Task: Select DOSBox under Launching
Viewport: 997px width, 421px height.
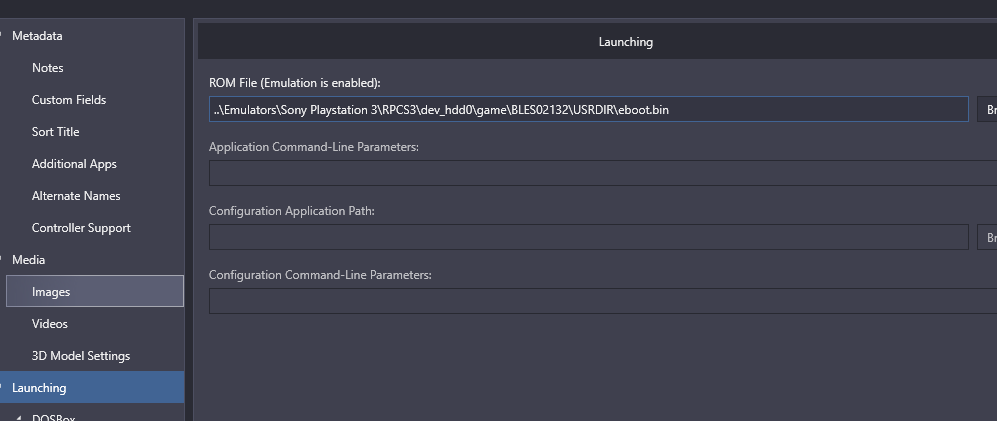Action: point(53,417)
